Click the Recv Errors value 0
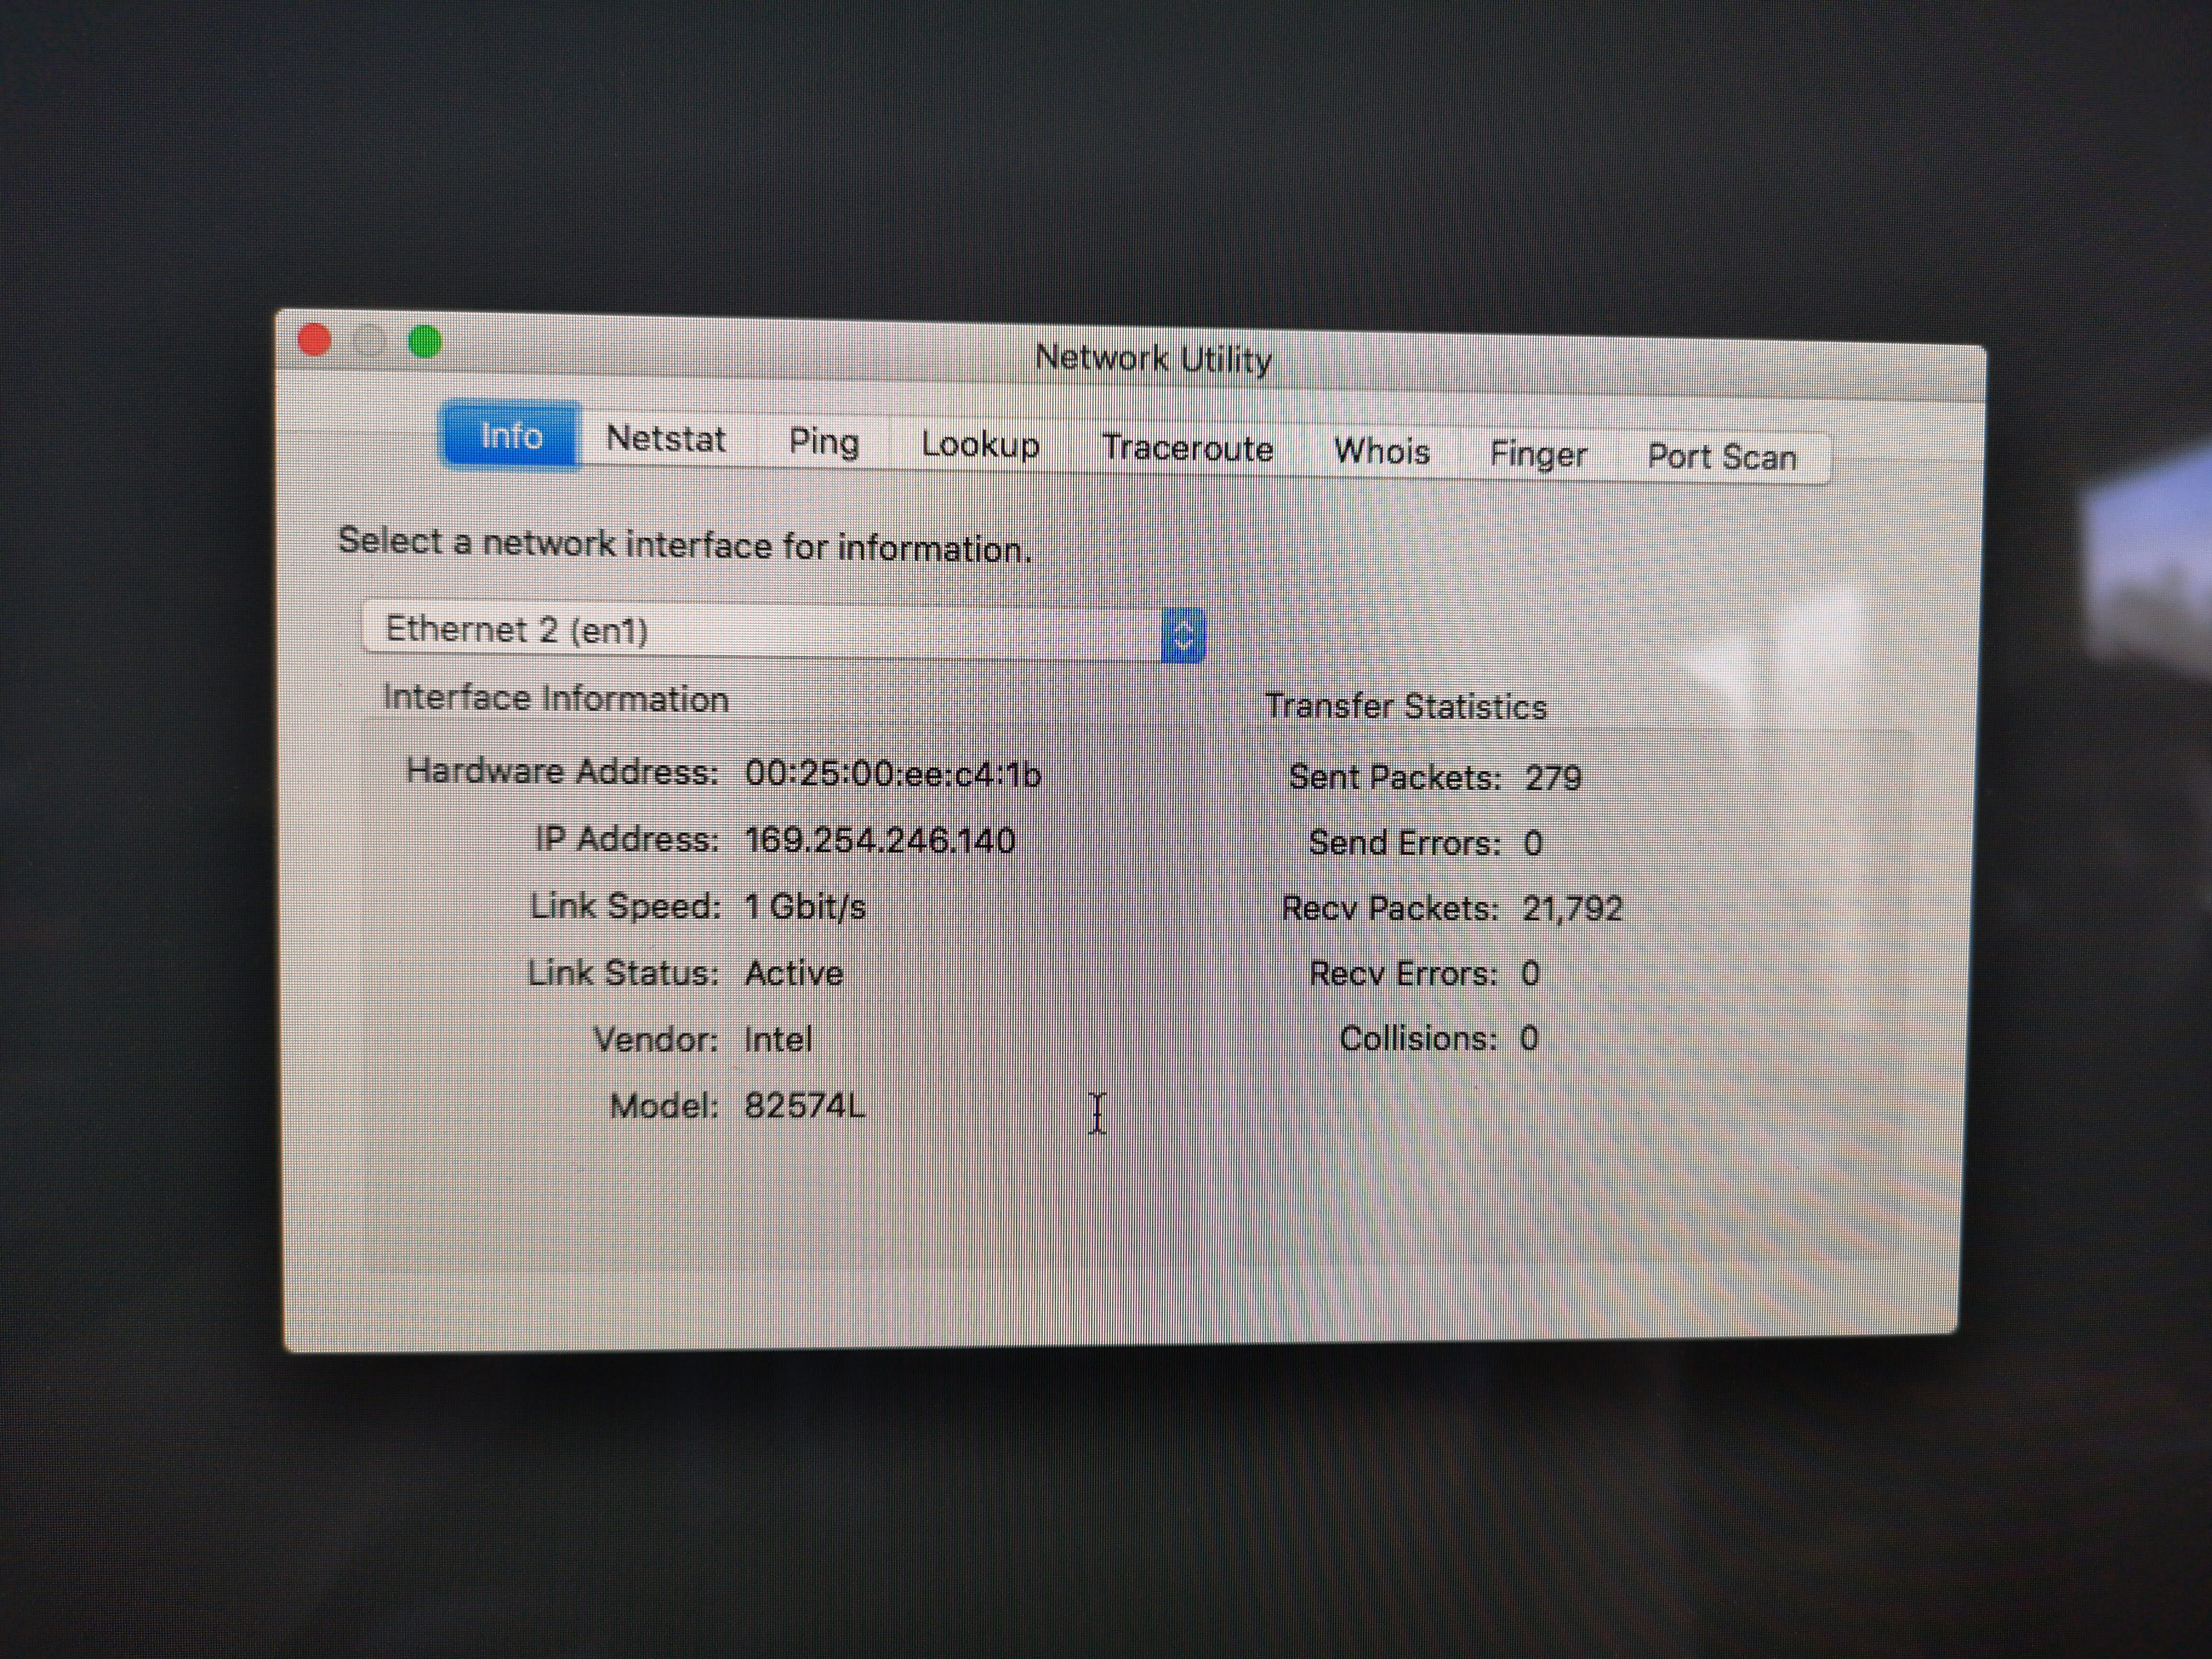The height and width of the screenshot is (1659, 2212). tap(1530, 973)
